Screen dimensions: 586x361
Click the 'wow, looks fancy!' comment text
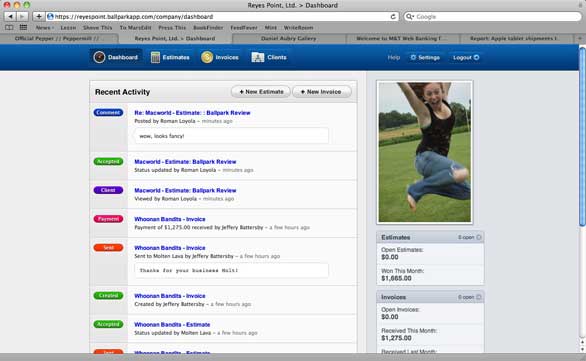pyautogui.click(x=161, y=136)
